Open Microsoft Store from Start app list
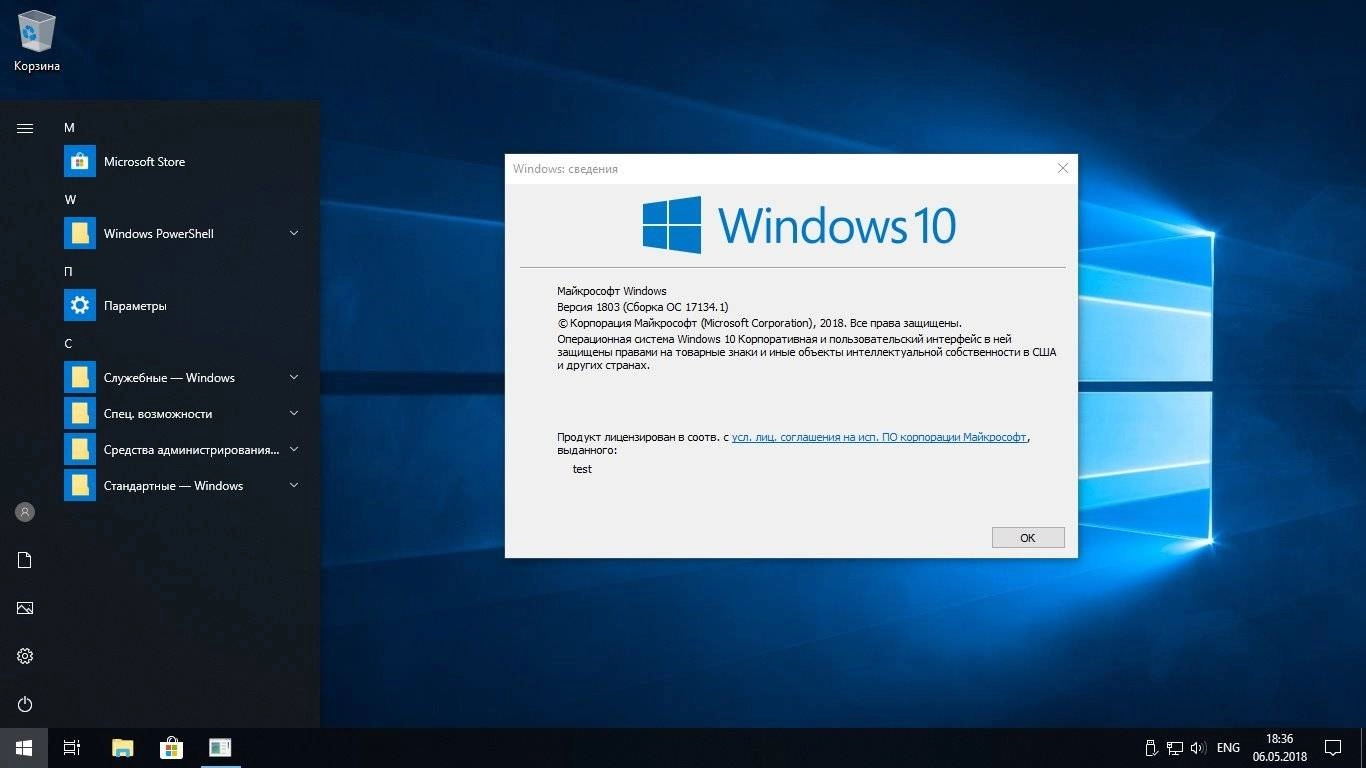The width and height of the screenshot is (1366, 768). [182, 161]
